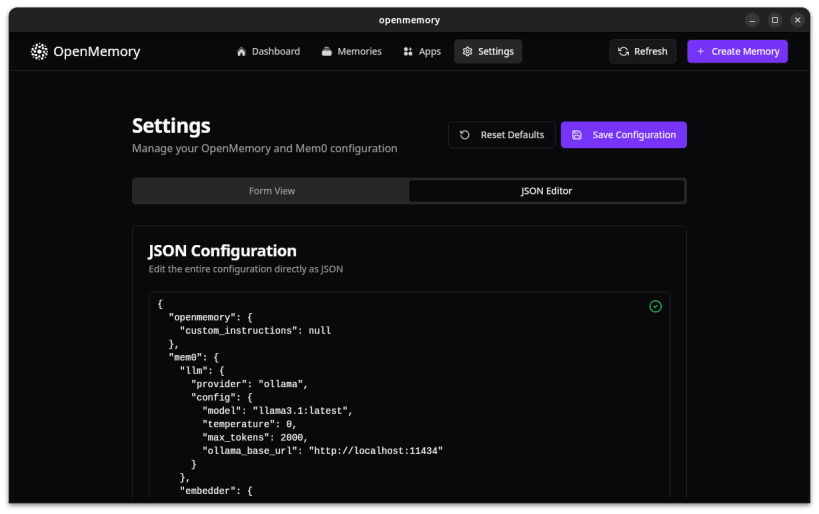Go to Dashboard via the home icon
819x514 pixels.
coord(241,51)
